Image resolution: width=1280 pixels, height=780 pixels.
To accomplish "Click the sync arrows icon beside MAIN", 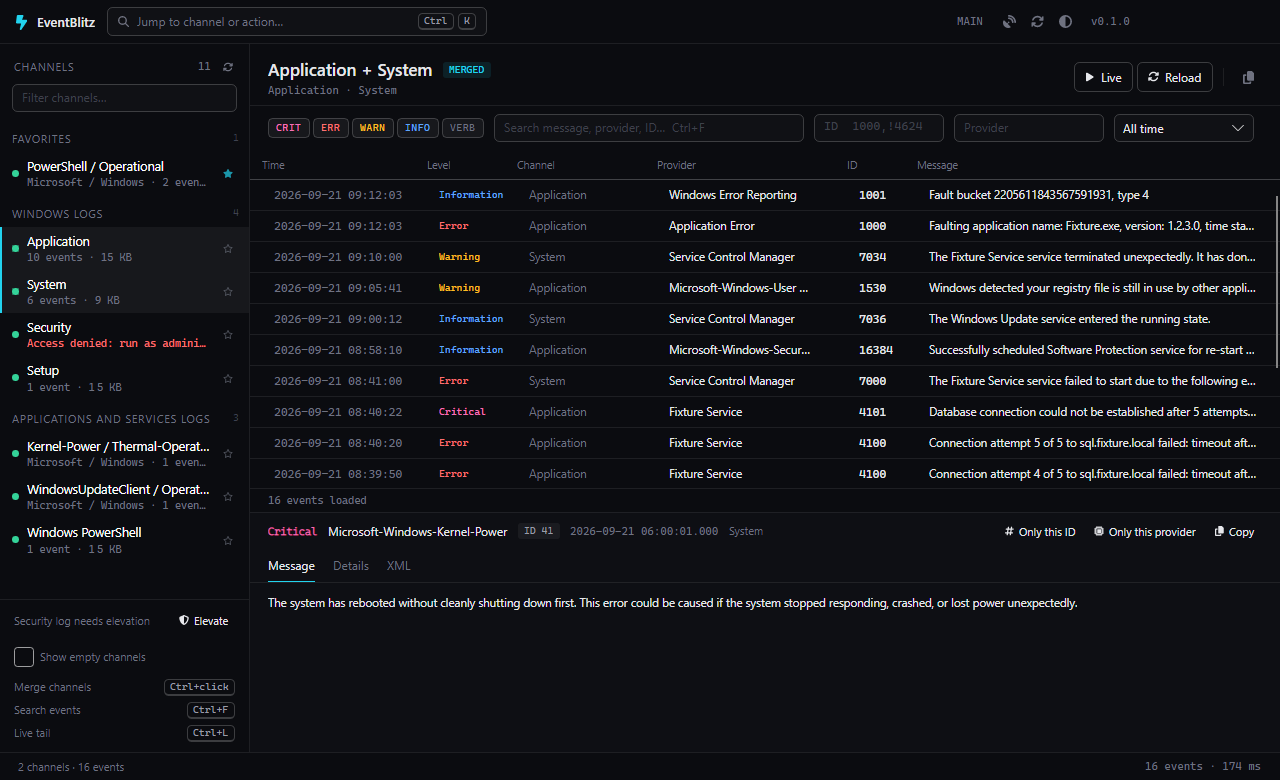I will (1038, 21).
